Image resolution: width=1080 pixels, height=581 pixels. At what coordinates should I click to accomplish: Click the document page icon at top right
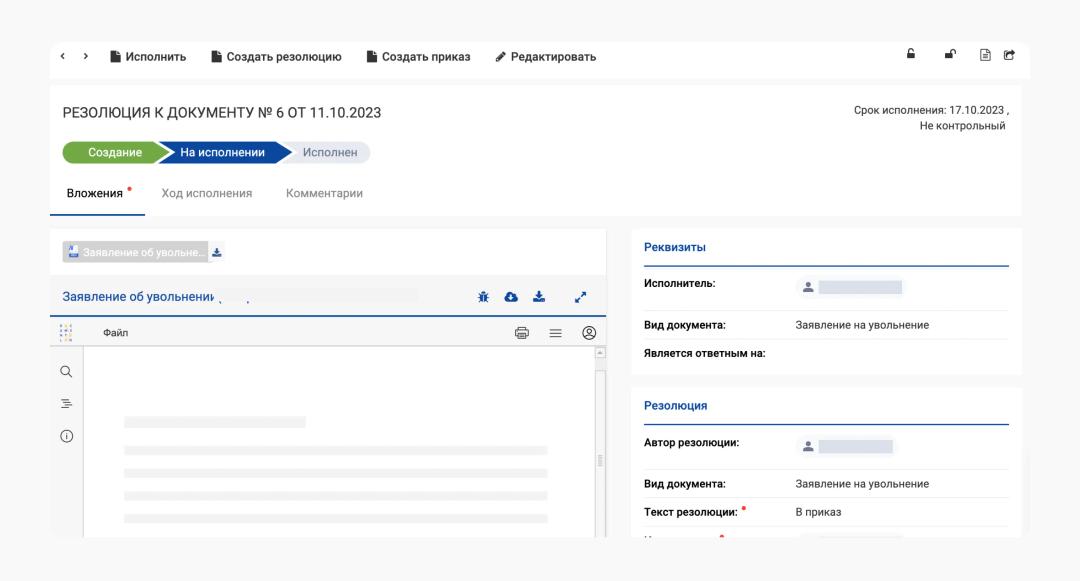(x=985, y=55)
